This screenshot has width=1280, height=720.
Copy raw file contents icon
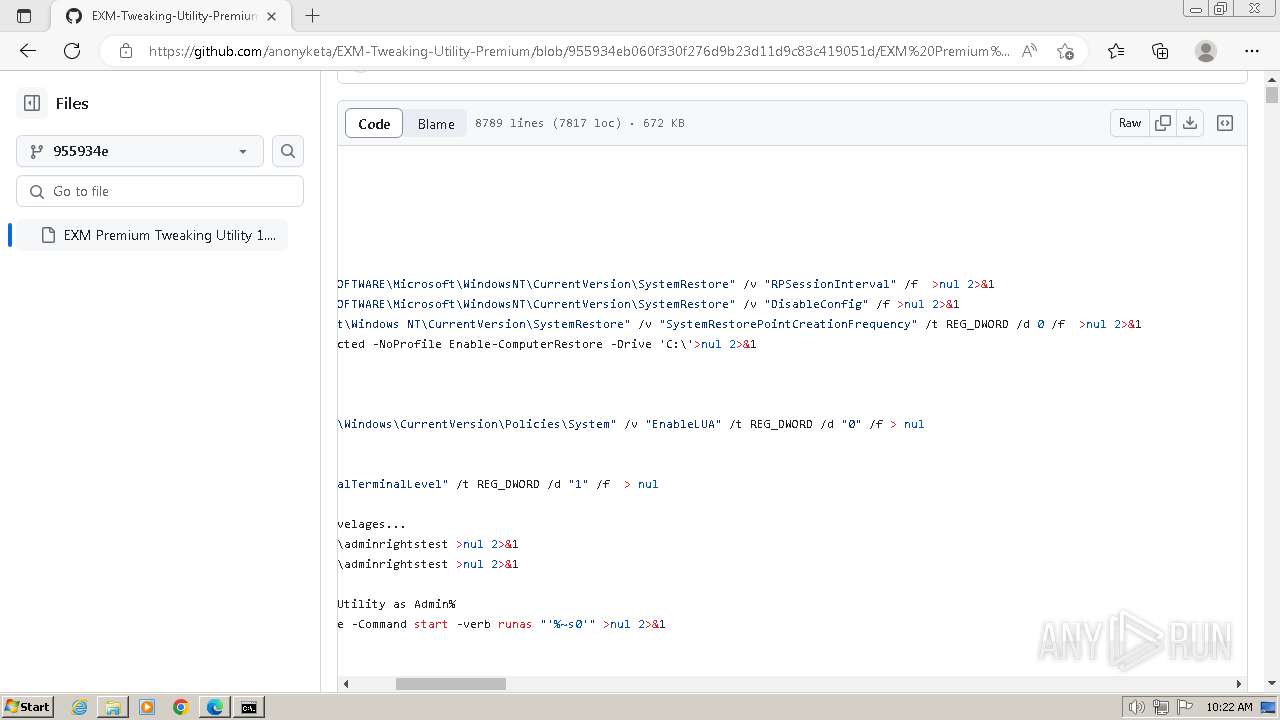pyautogui.click(x=1163, y=123)
